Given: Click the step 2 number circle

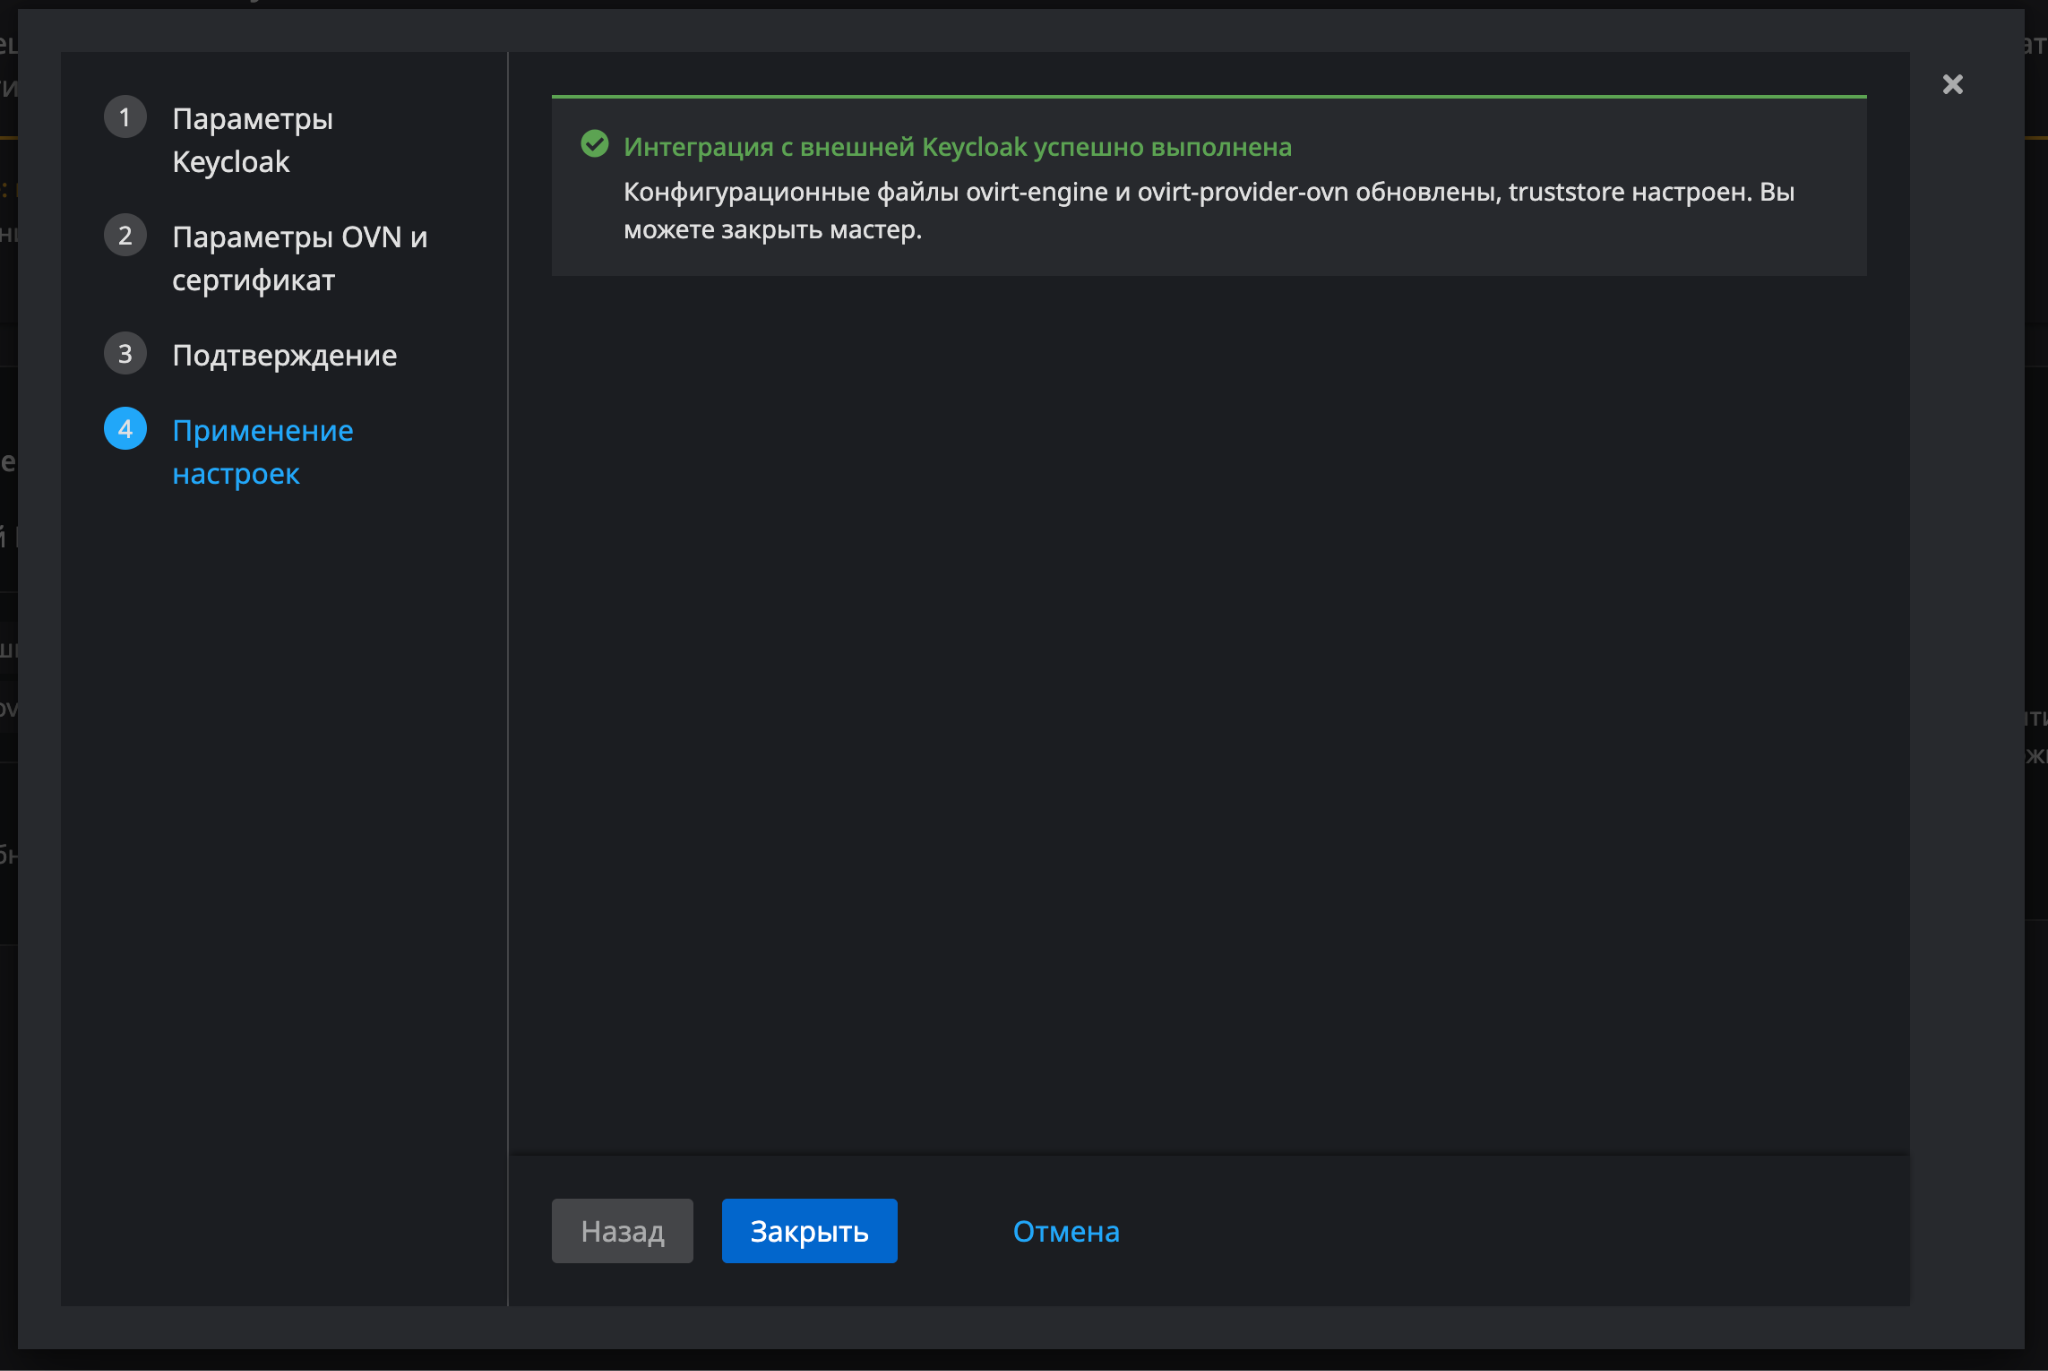Looking at the screenshot, I should click(125, 236).
